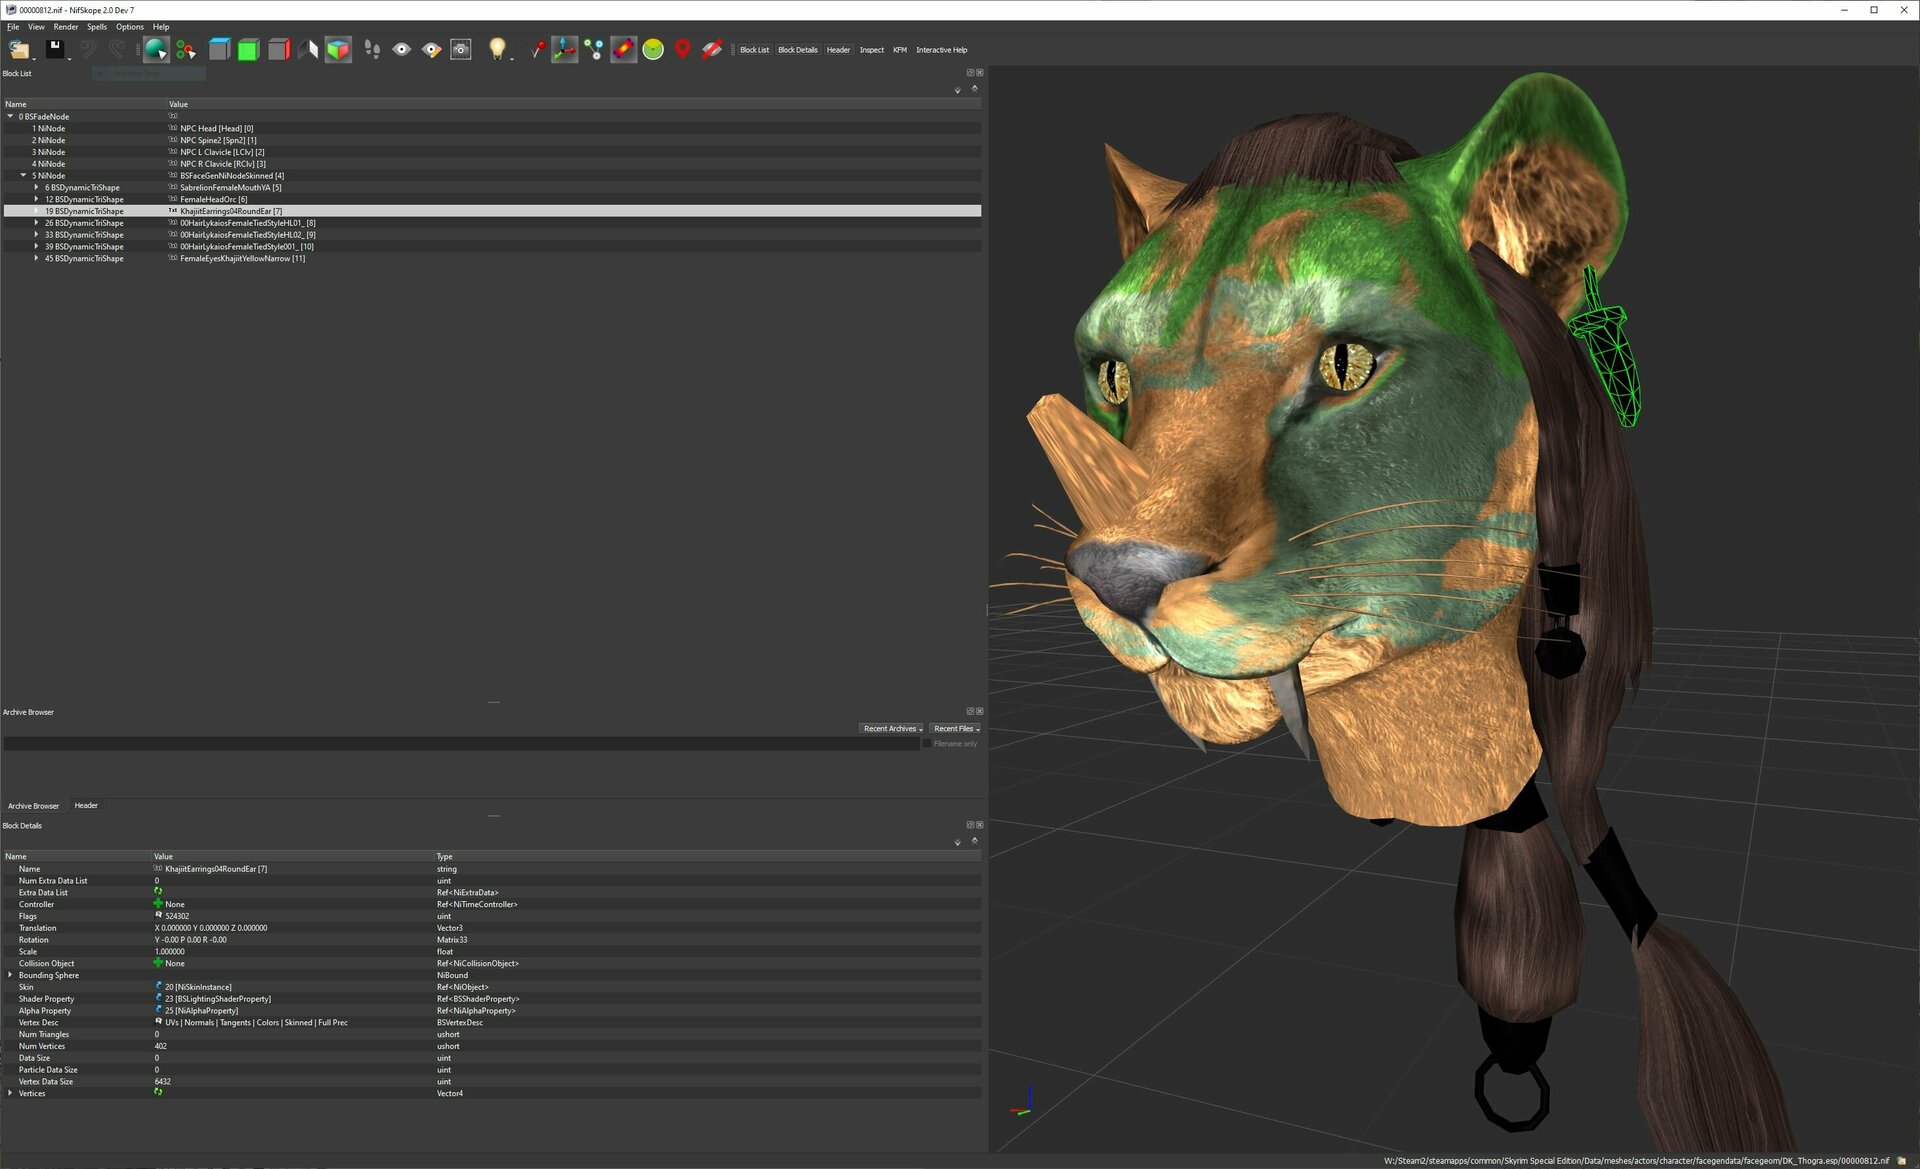This screenshot has width=1920, height=1169.
Task: Click refresh icon in Vertices row
Action: 158,1093
